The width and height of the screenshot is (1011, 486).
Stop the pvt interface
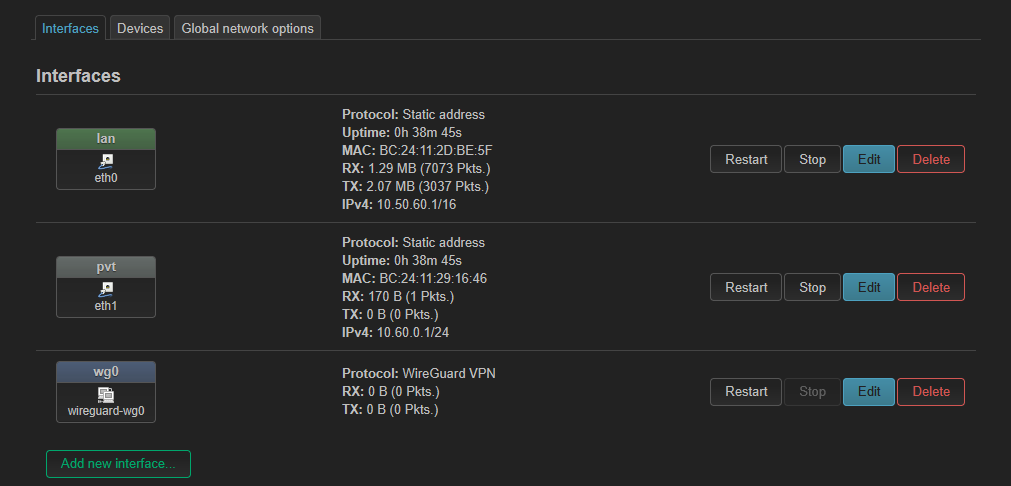(x=812, y=287)
